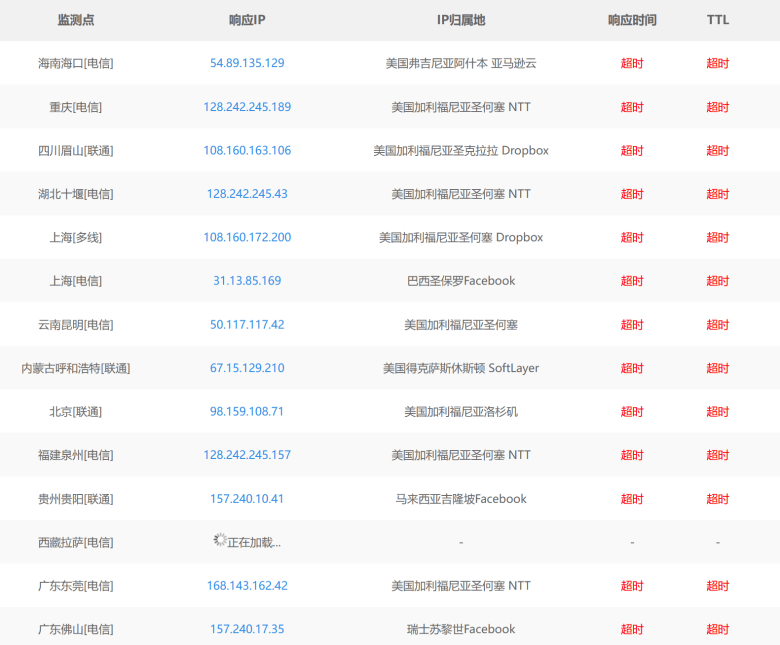Select monitor point 贵州贵阳[联通]

(76, 499)
